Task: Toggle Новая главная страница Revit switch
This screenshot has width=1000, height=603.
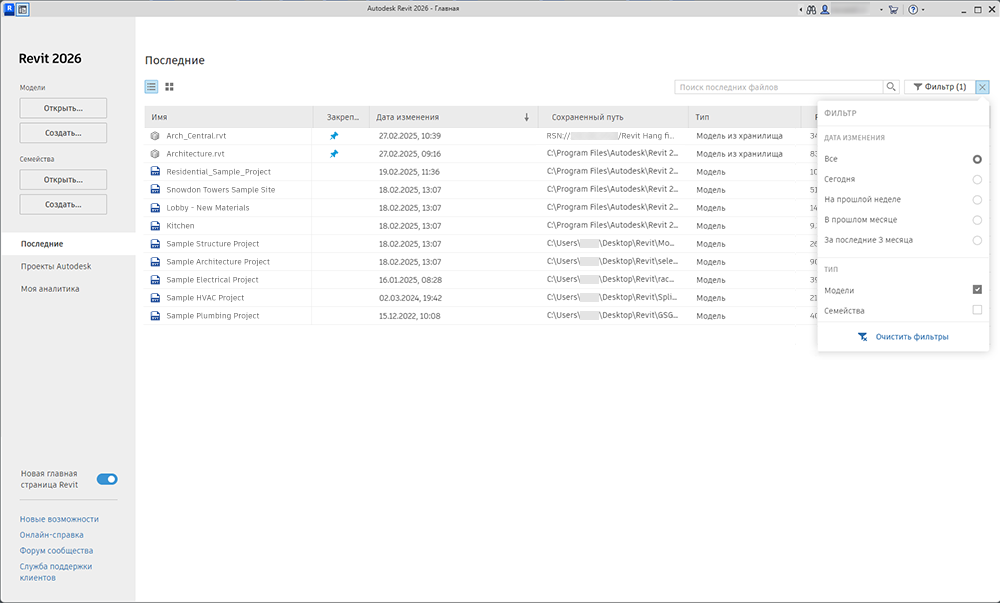Action: [x=107, y=479]
